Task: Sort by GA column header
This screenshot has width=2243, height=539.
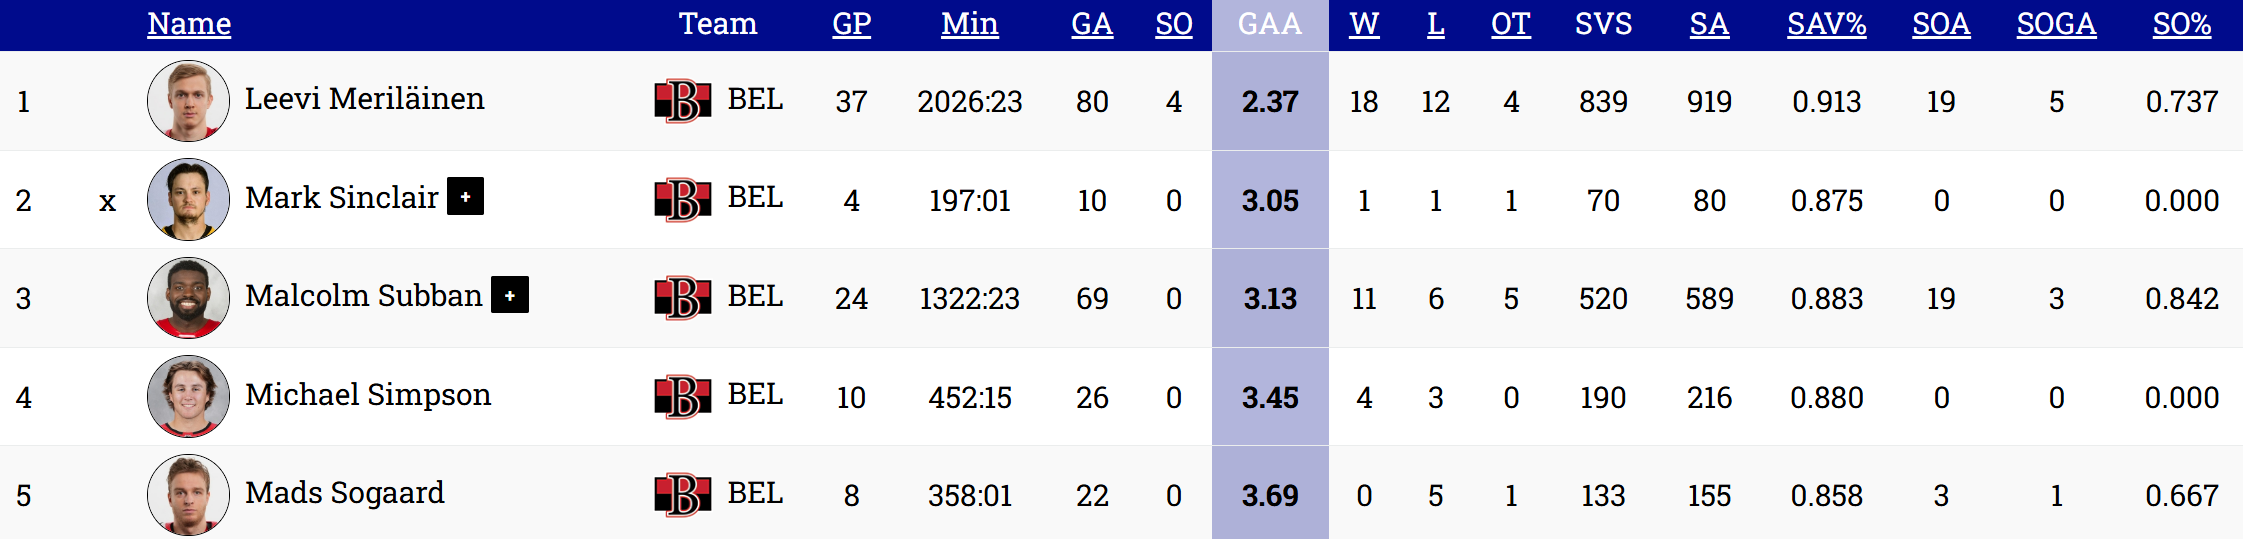Action: (1091, 24)
